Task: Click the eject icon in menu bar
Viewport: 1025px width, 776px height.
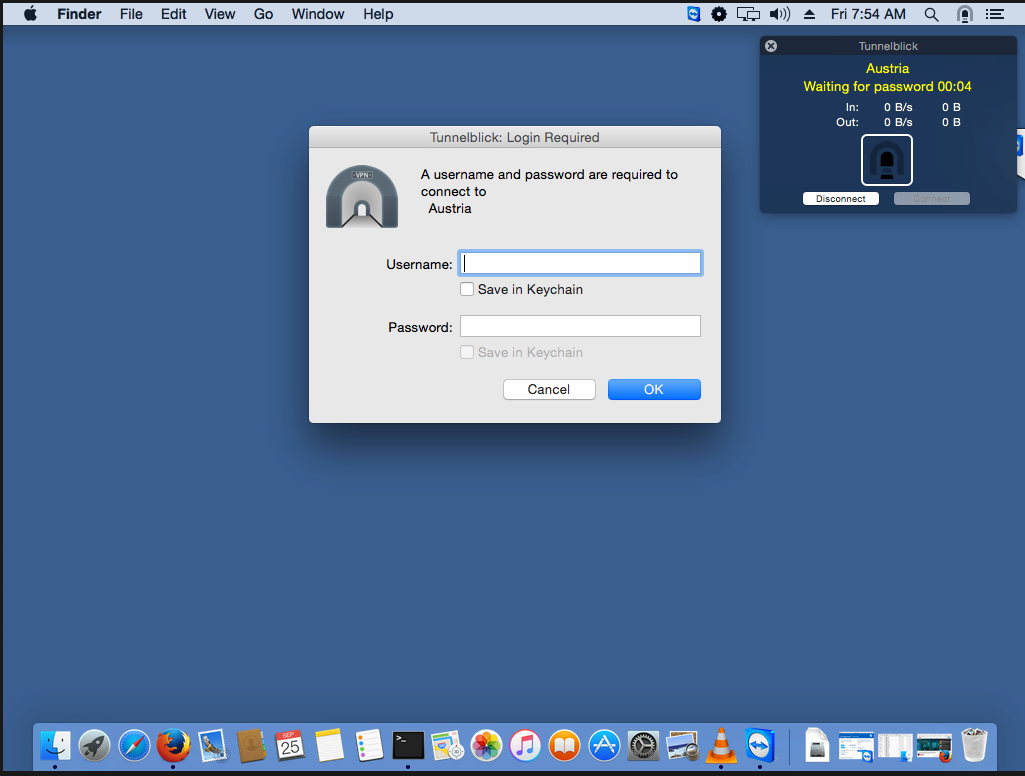Action: coord(809,14)
